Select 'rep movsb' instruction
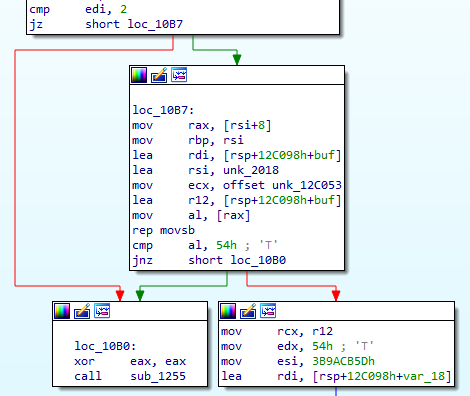The image size is (470, 396). coord(163,230)
